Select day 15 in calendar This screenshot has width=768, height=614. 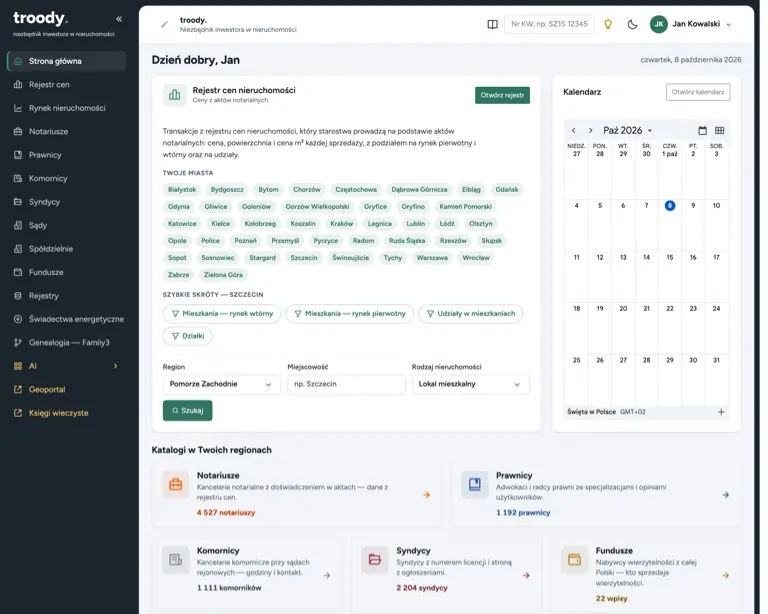[670, 258]
